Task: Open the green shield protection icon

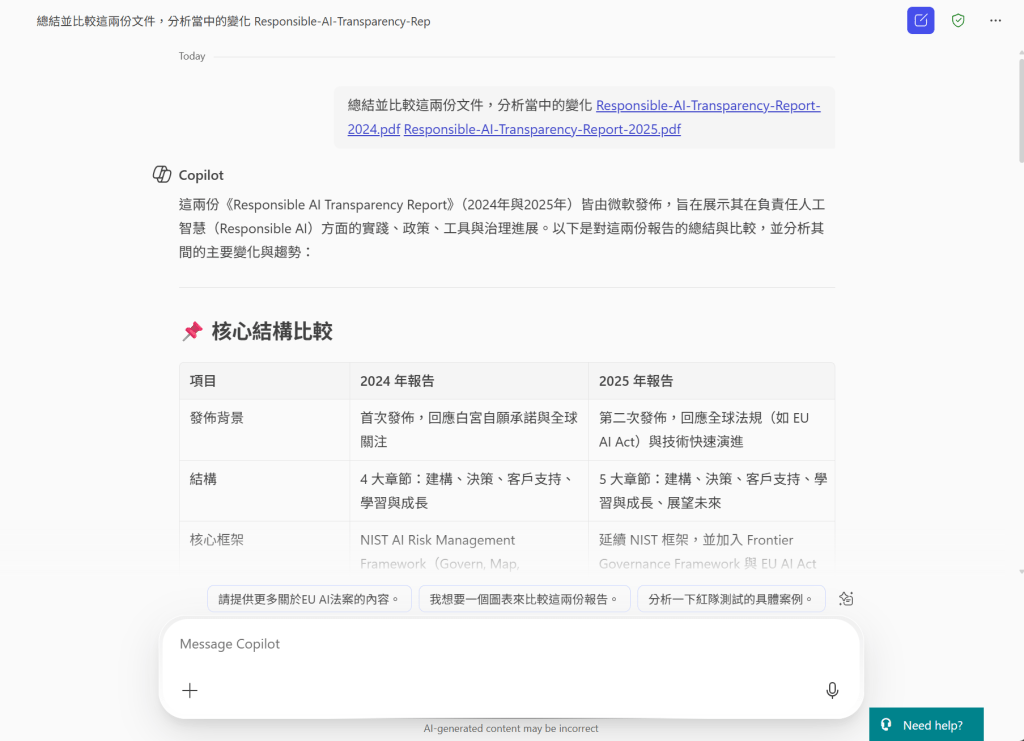Action: pyautogui.click(x=958, y=21)
